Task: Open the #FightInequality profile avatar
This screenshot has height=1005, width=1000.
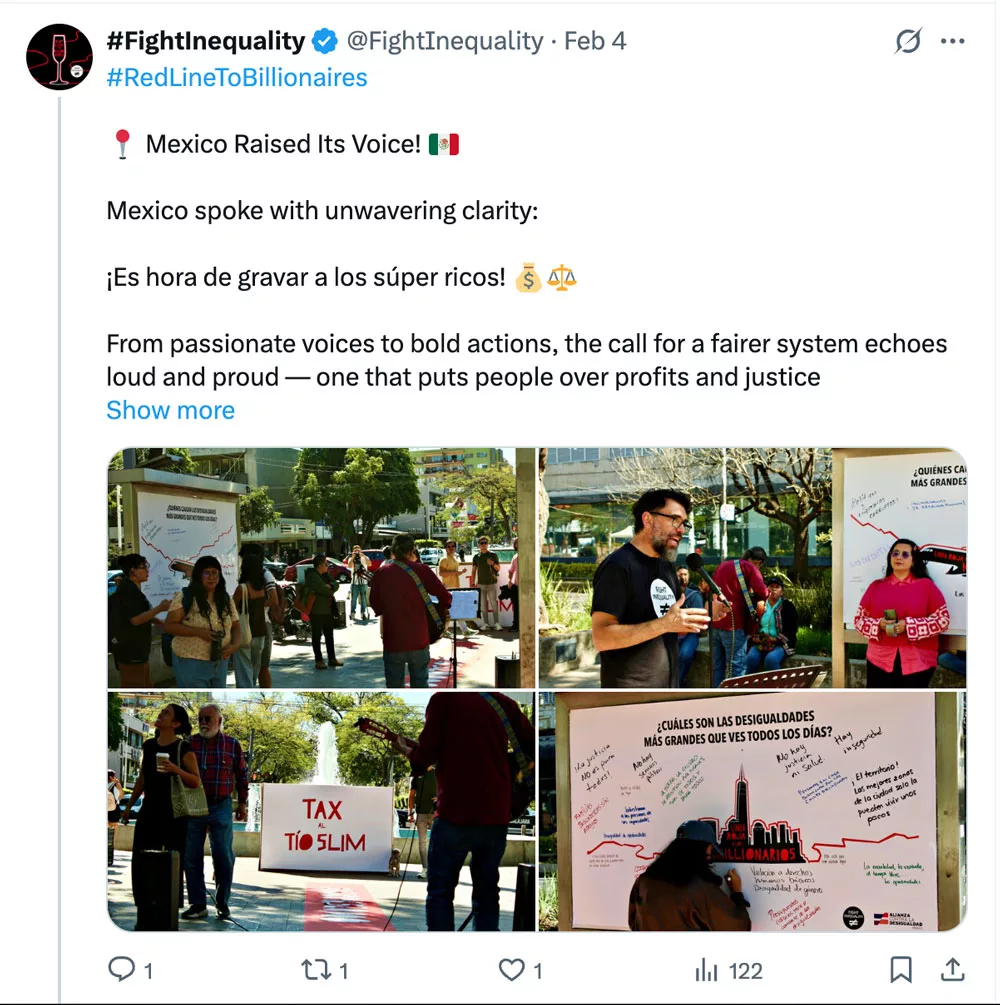Action: point(59,56)
